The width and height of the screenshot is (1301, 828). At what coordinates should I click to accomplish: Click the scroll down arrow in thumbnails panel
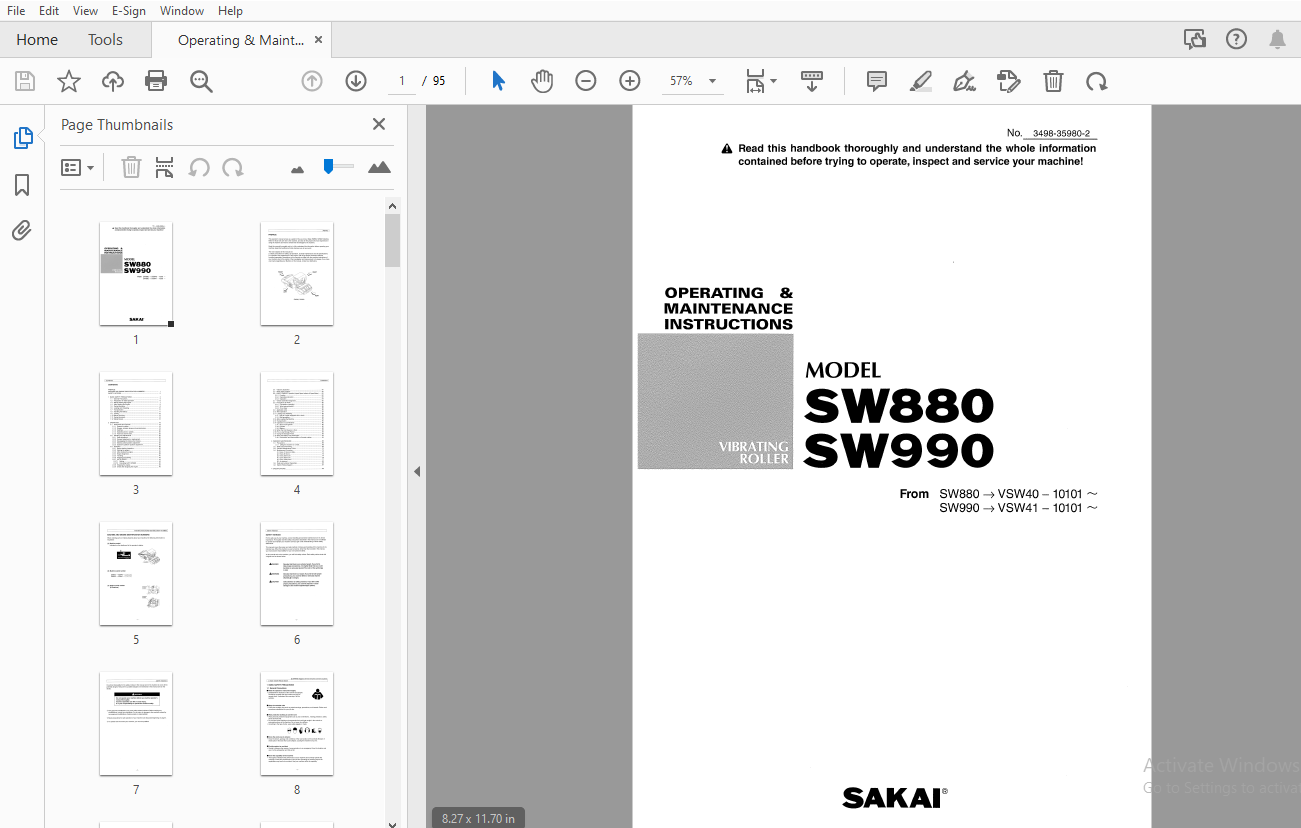(x=392, y=823)
